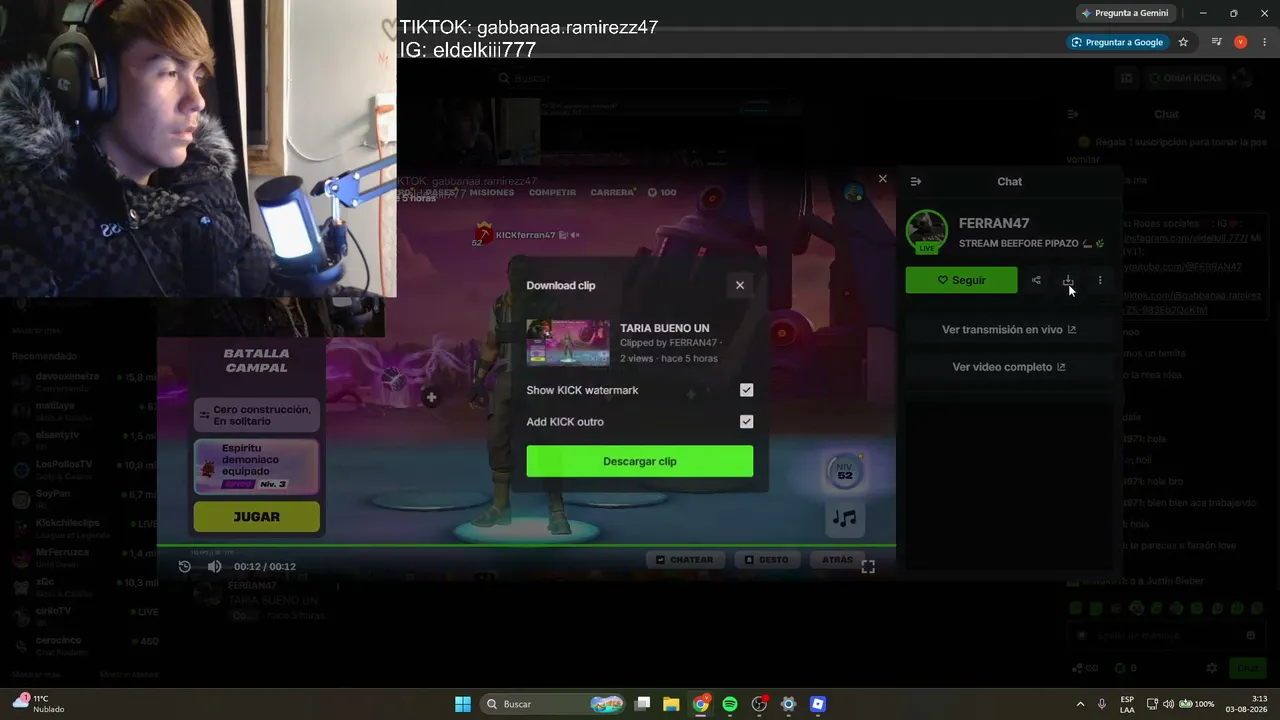
Task: Click the microphone icon in the system tray
Action: tap(1102, 704)
